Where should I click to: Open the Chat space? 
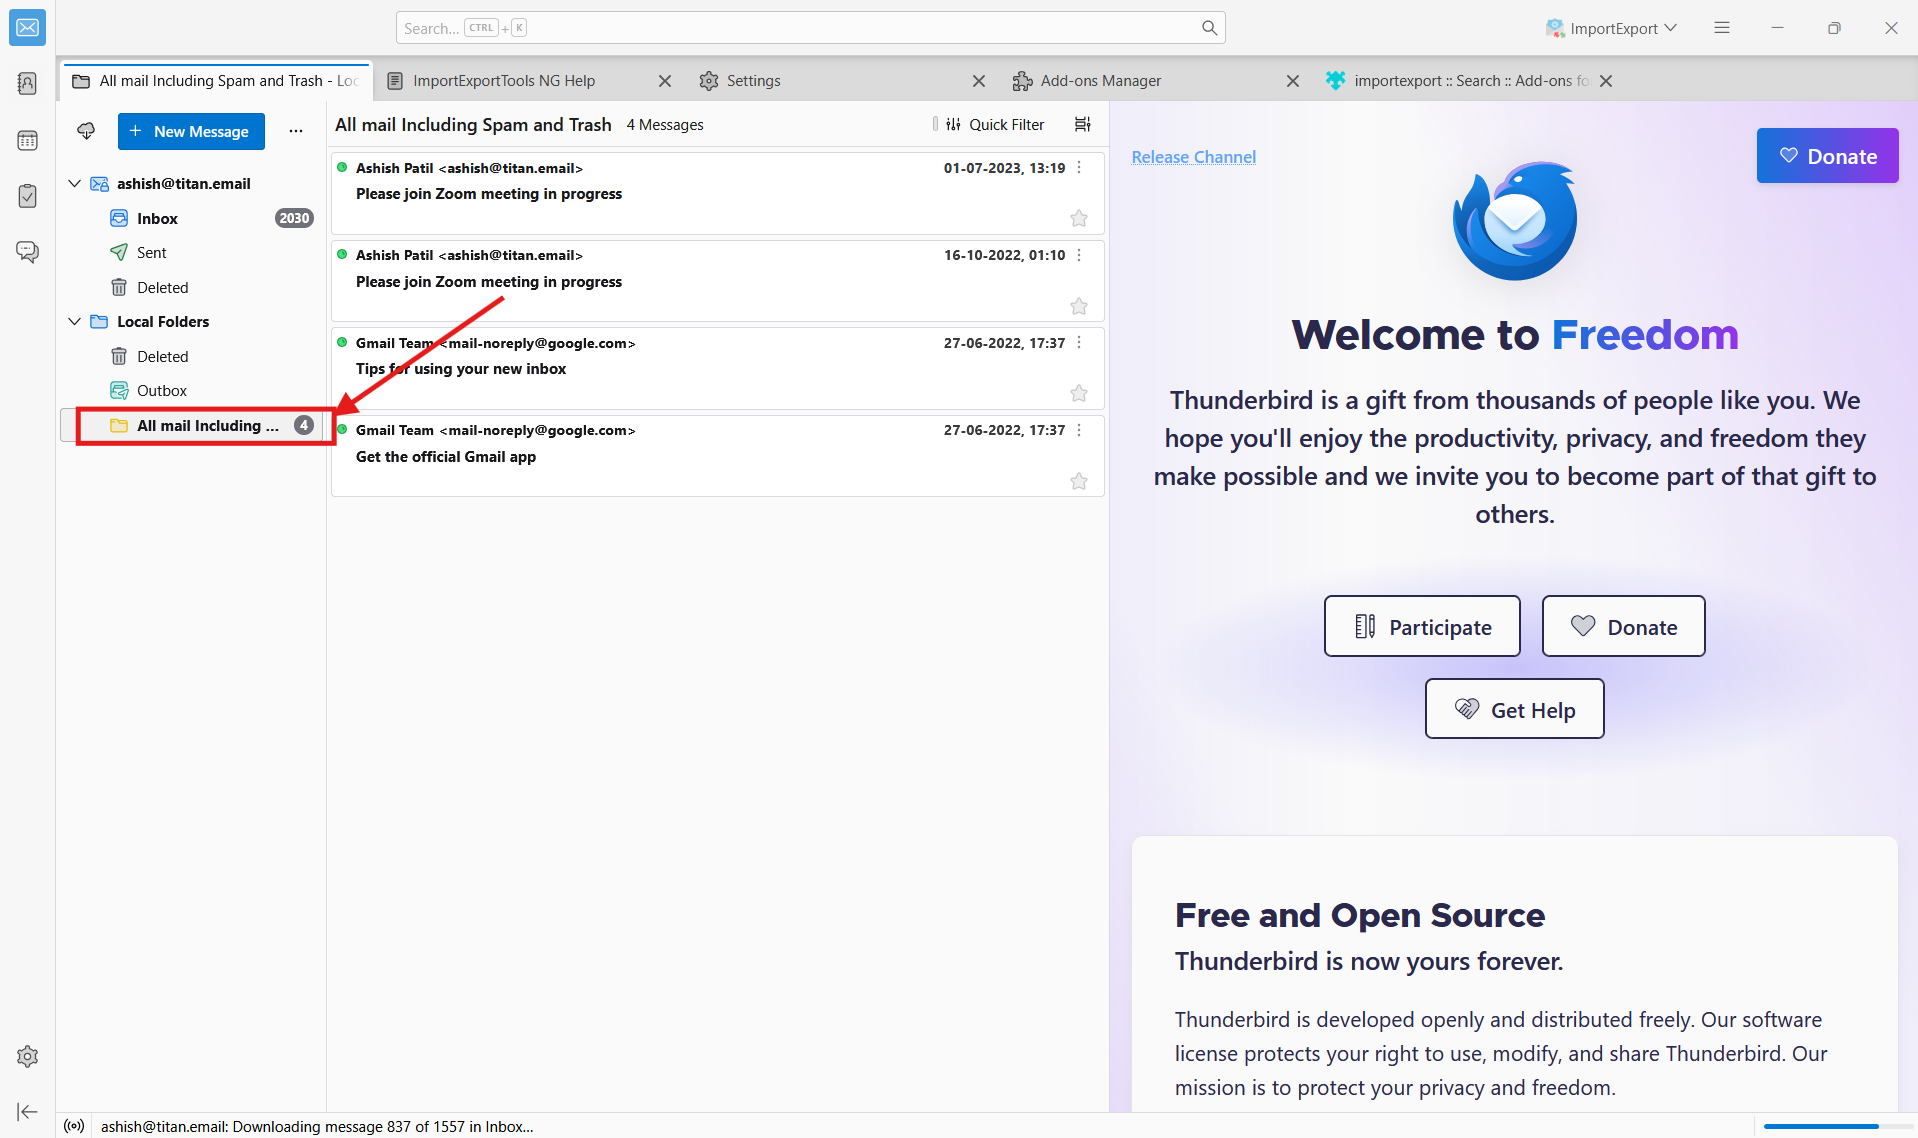(27, 252)
